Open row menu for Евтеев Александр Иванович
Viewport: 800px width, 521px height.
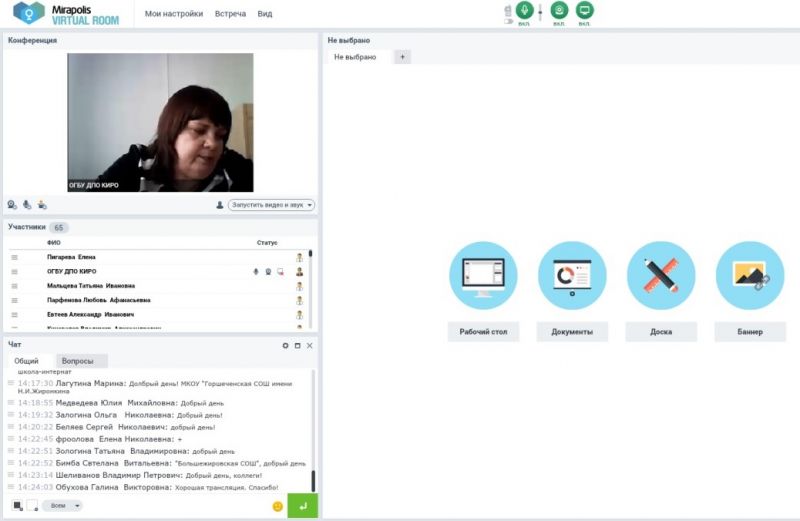14,314
